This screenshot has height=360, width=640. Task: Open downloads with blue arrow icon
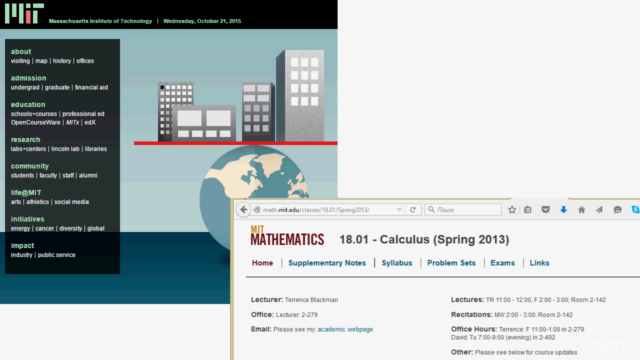click(x=564, y=210)
